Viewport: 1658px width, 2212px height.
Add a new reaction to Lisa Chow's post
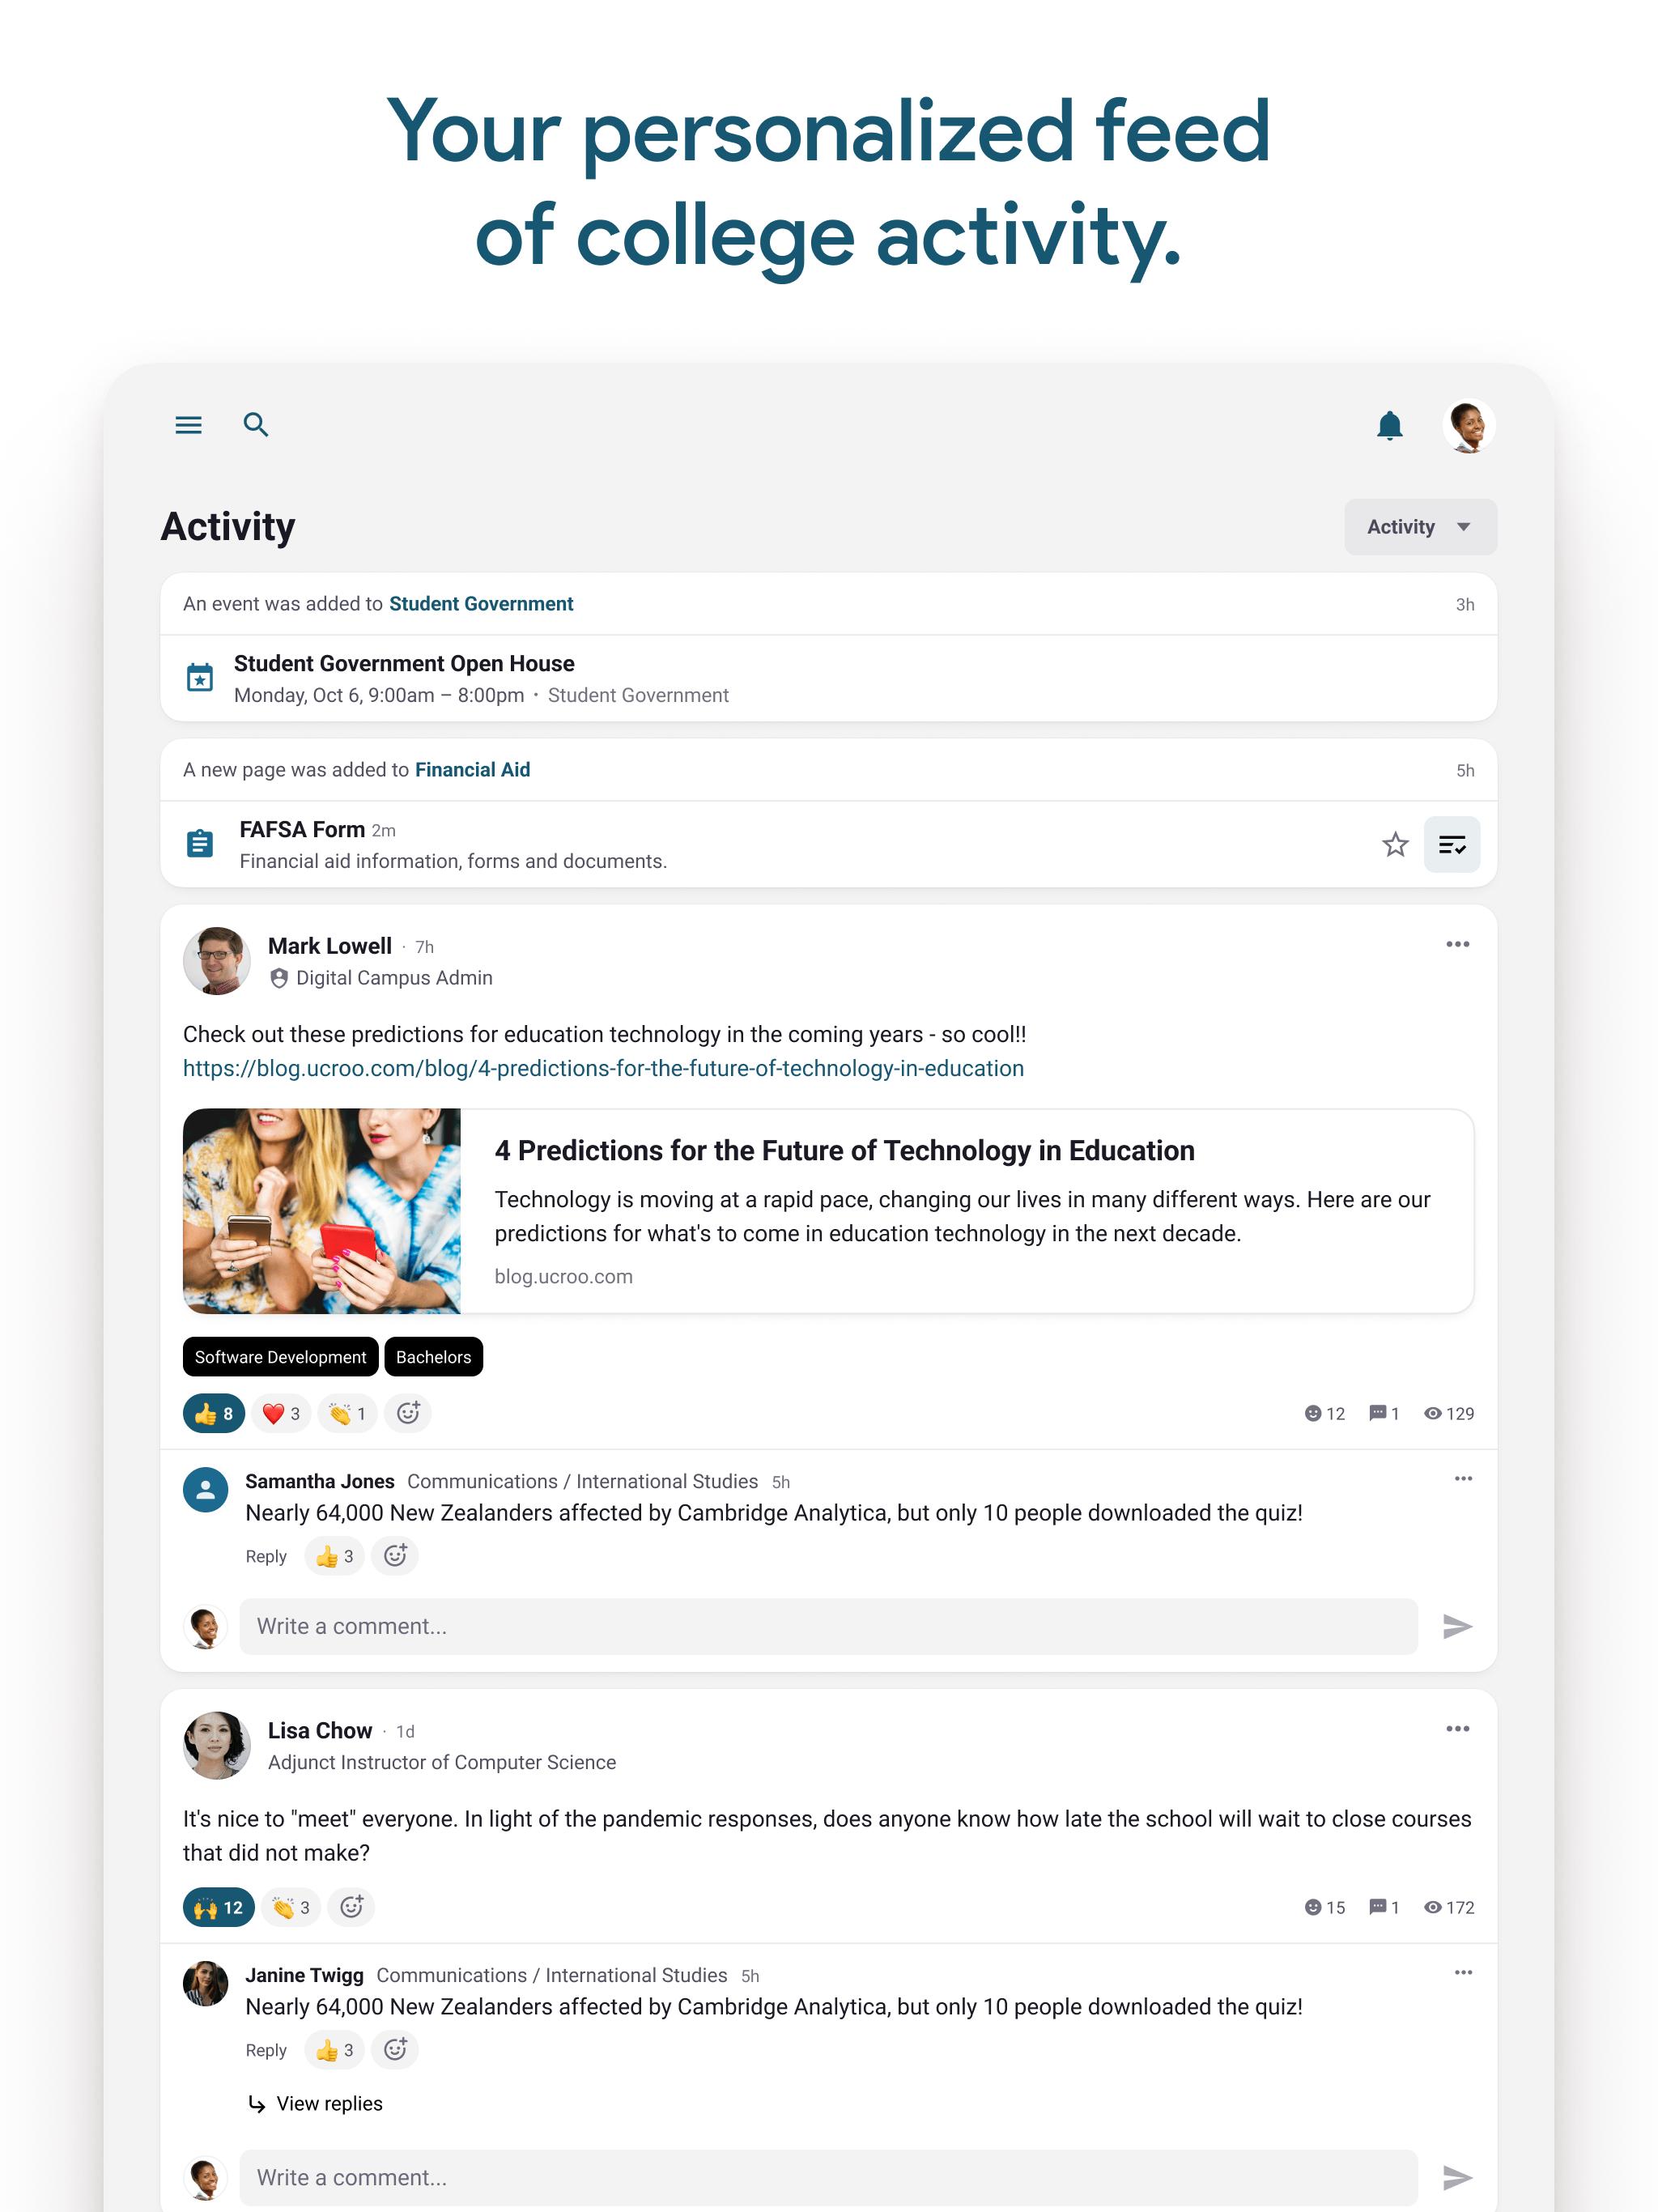pyautogui.click(x=352, y=1907)
